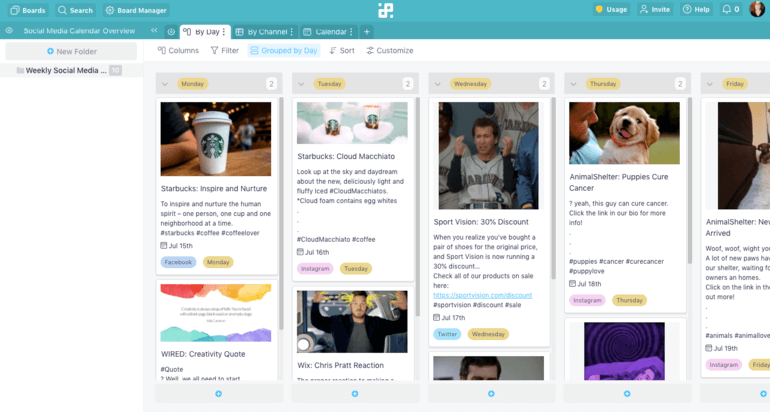Open WIRED: Creativity Quote card title
The height and width of the screenshot is (412, 770).
(x=203, y=354)
